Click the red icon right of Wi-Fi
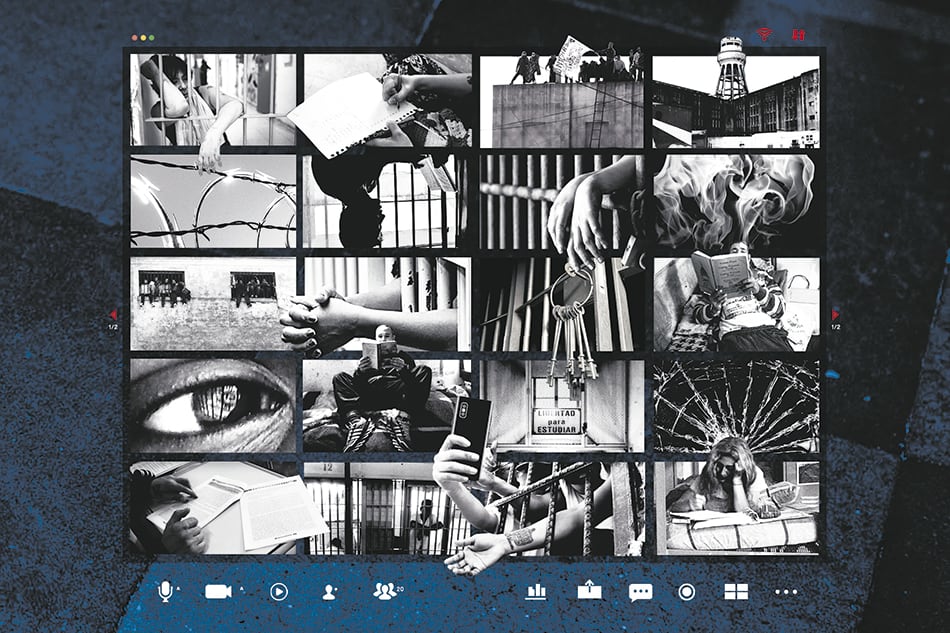 798,35
